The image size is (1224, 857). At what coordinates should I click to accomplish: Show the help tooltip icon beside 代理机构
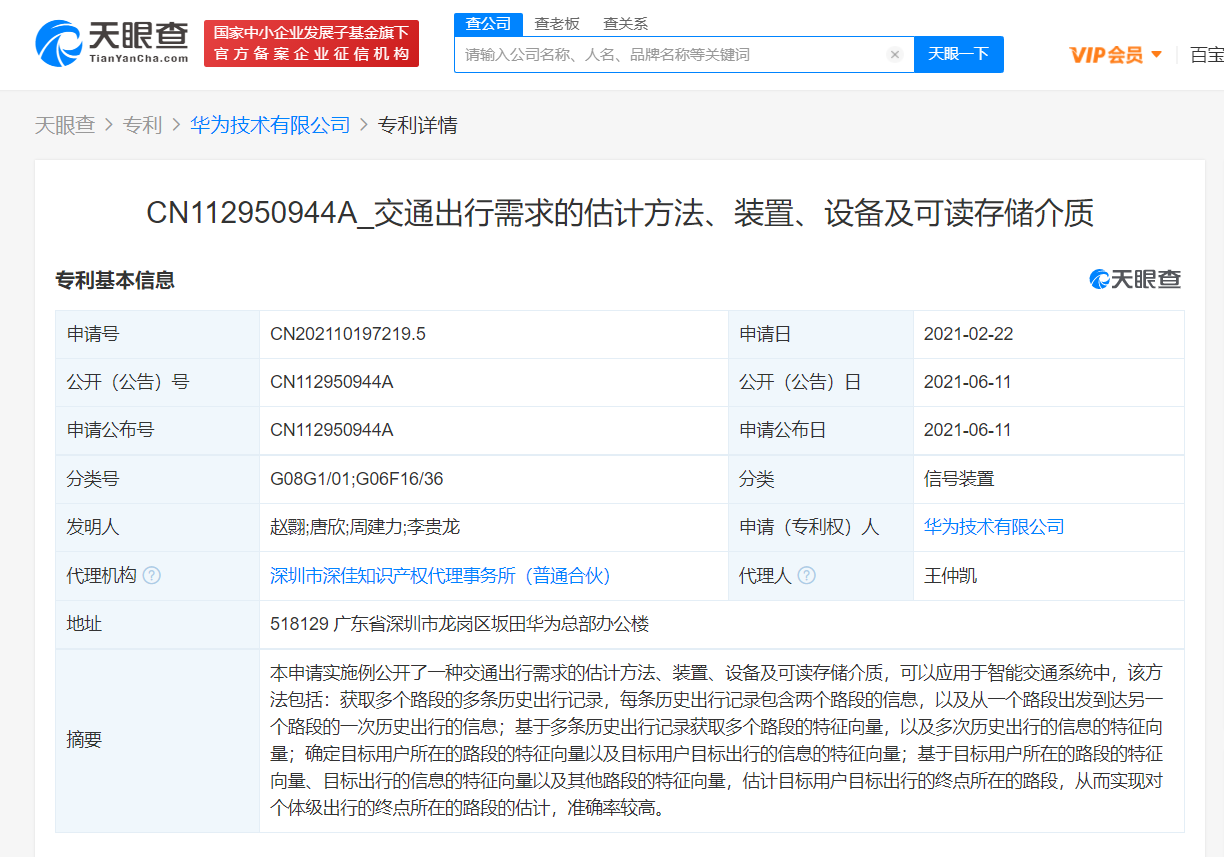152,576
